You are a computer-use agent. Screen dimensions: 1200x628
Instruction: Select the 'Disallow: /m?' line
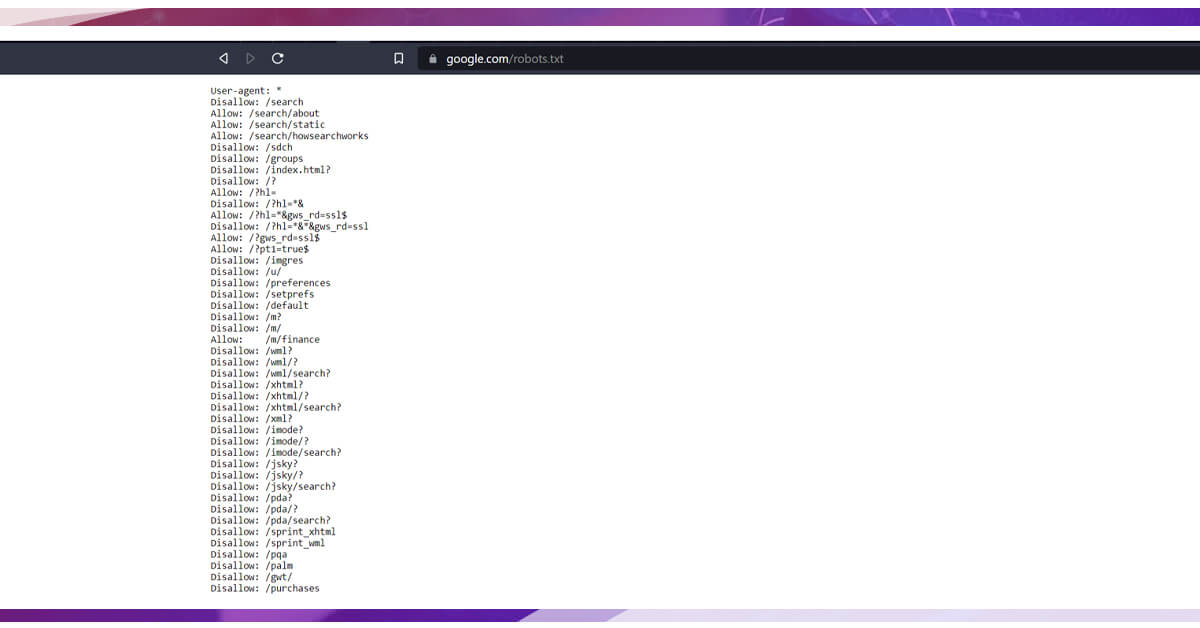(246, 317)
